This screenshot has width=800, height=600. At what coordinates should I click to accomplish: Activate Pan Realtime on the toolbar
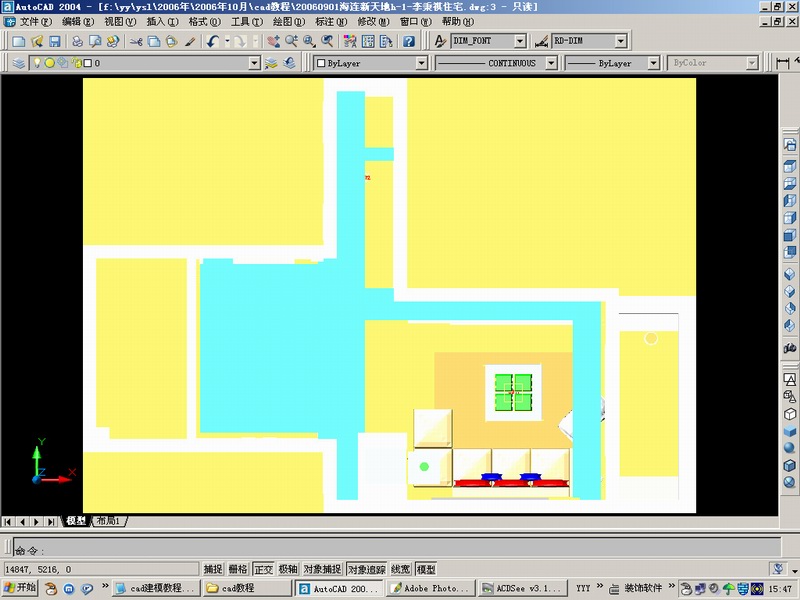coord(276,42)
